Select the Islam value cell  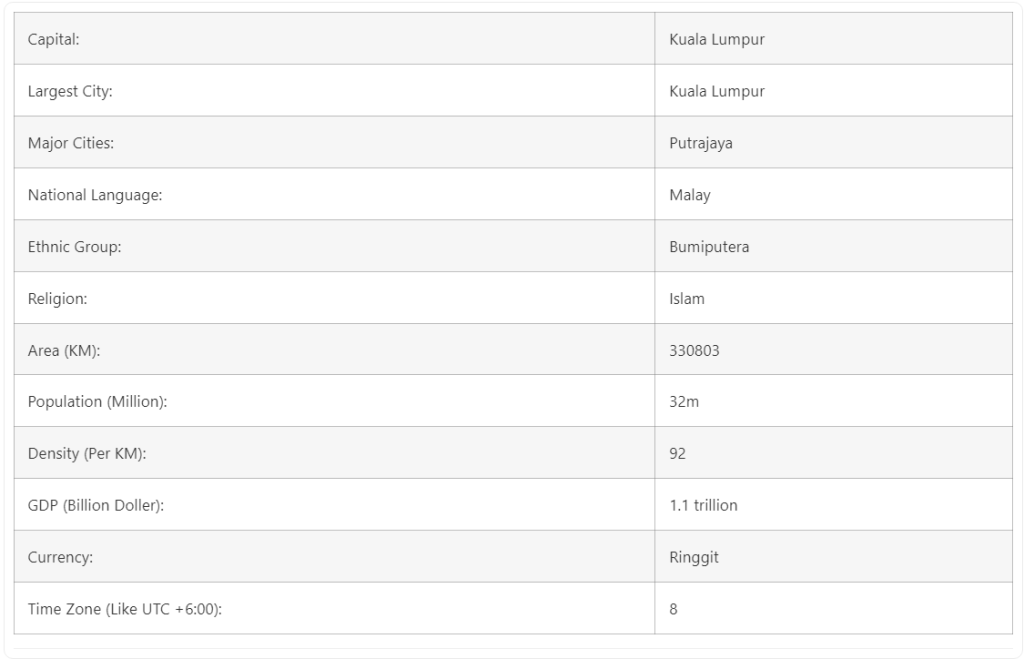687,298
